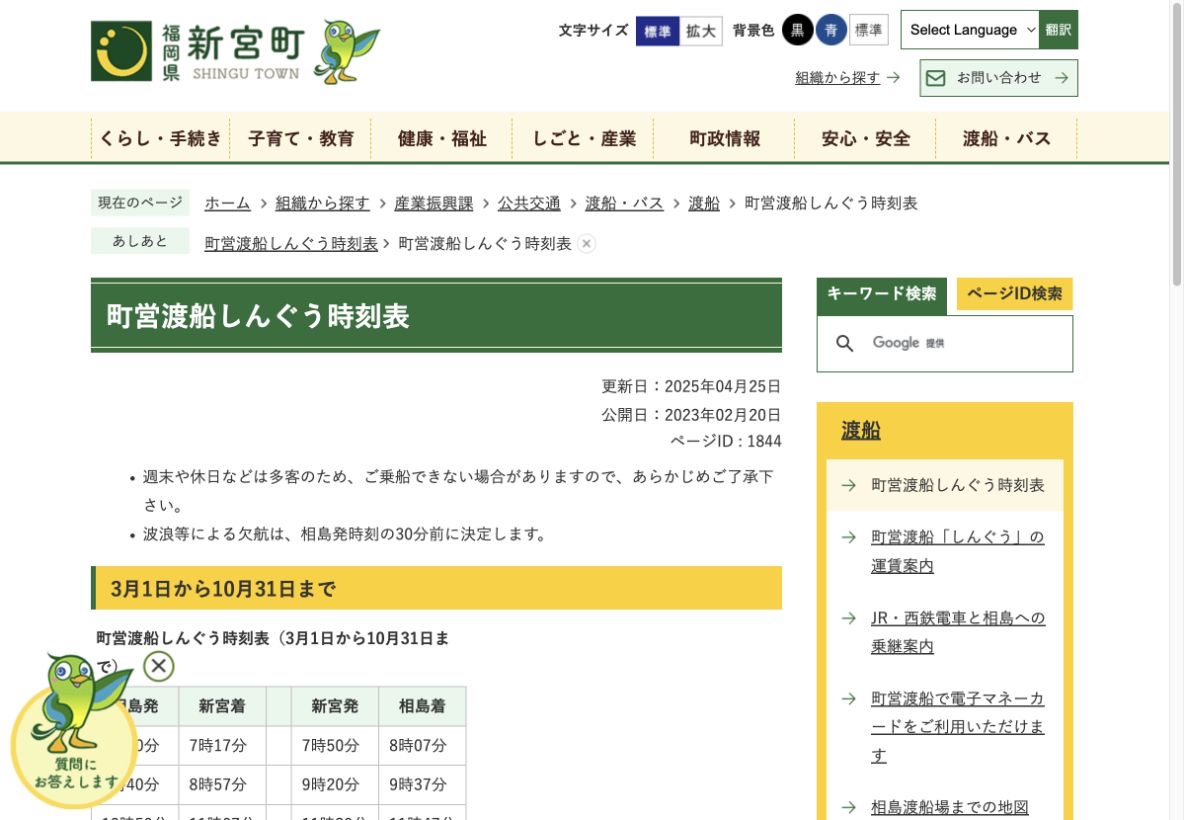Follow the 組織から探す header link
This screenshot has height=820, width=1184.
point(837,78)
